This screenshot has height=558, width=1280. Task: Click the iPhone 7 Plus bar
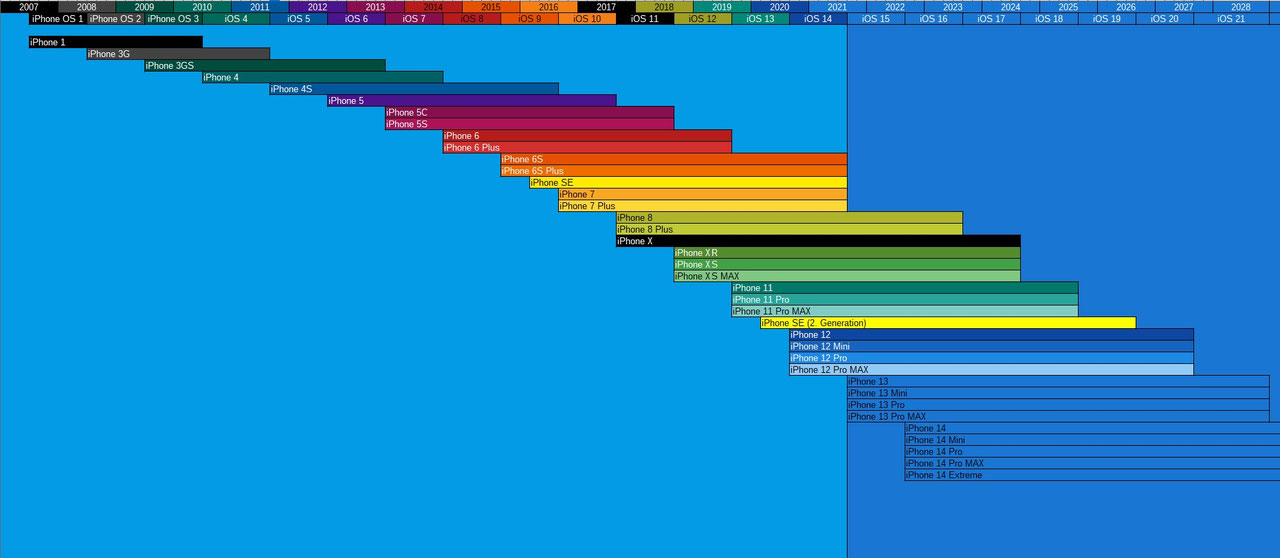(703, 206)
